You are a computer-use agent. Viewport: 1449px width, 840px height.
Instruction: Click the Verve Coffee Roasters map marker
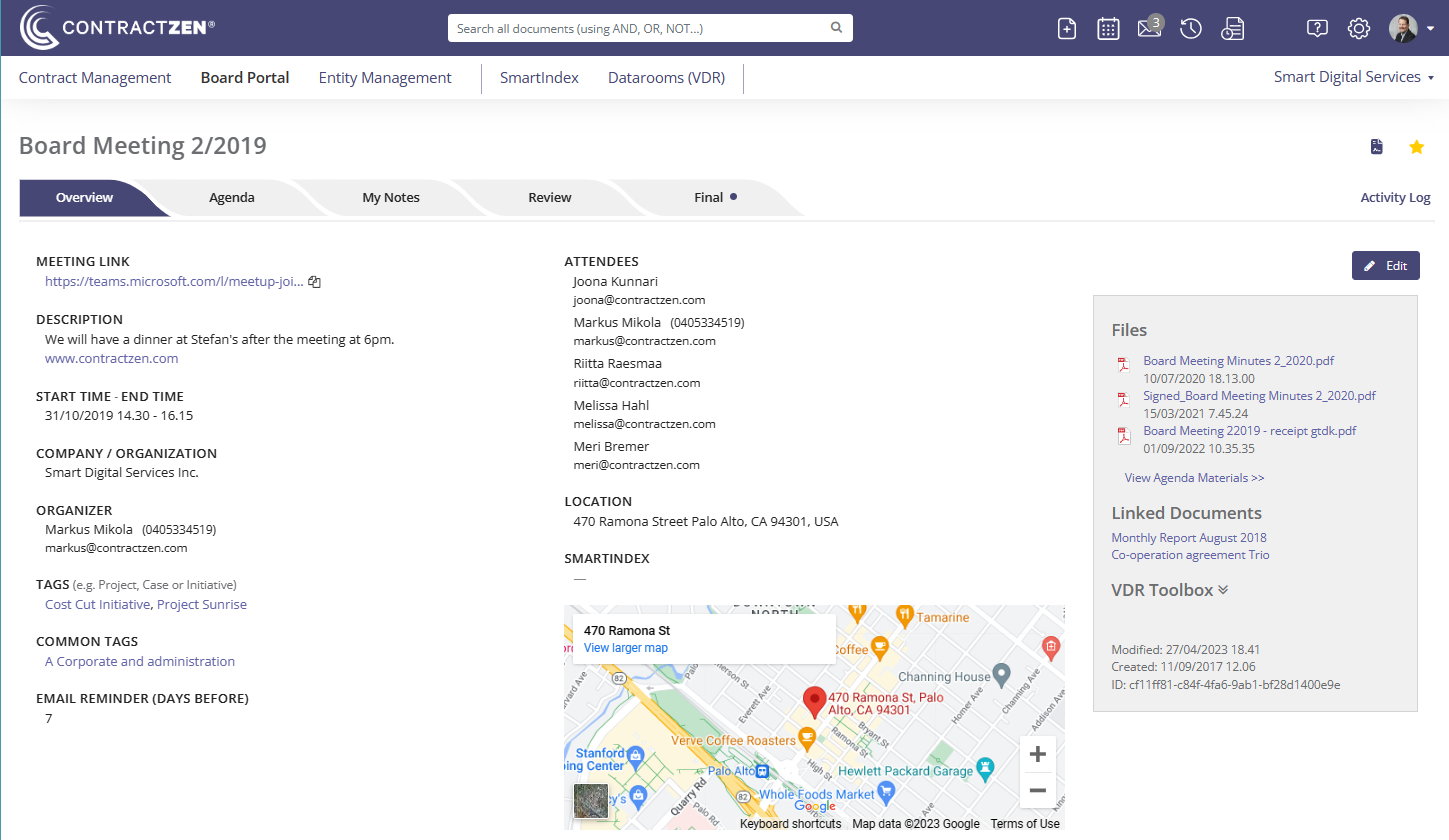pos(809,738)
